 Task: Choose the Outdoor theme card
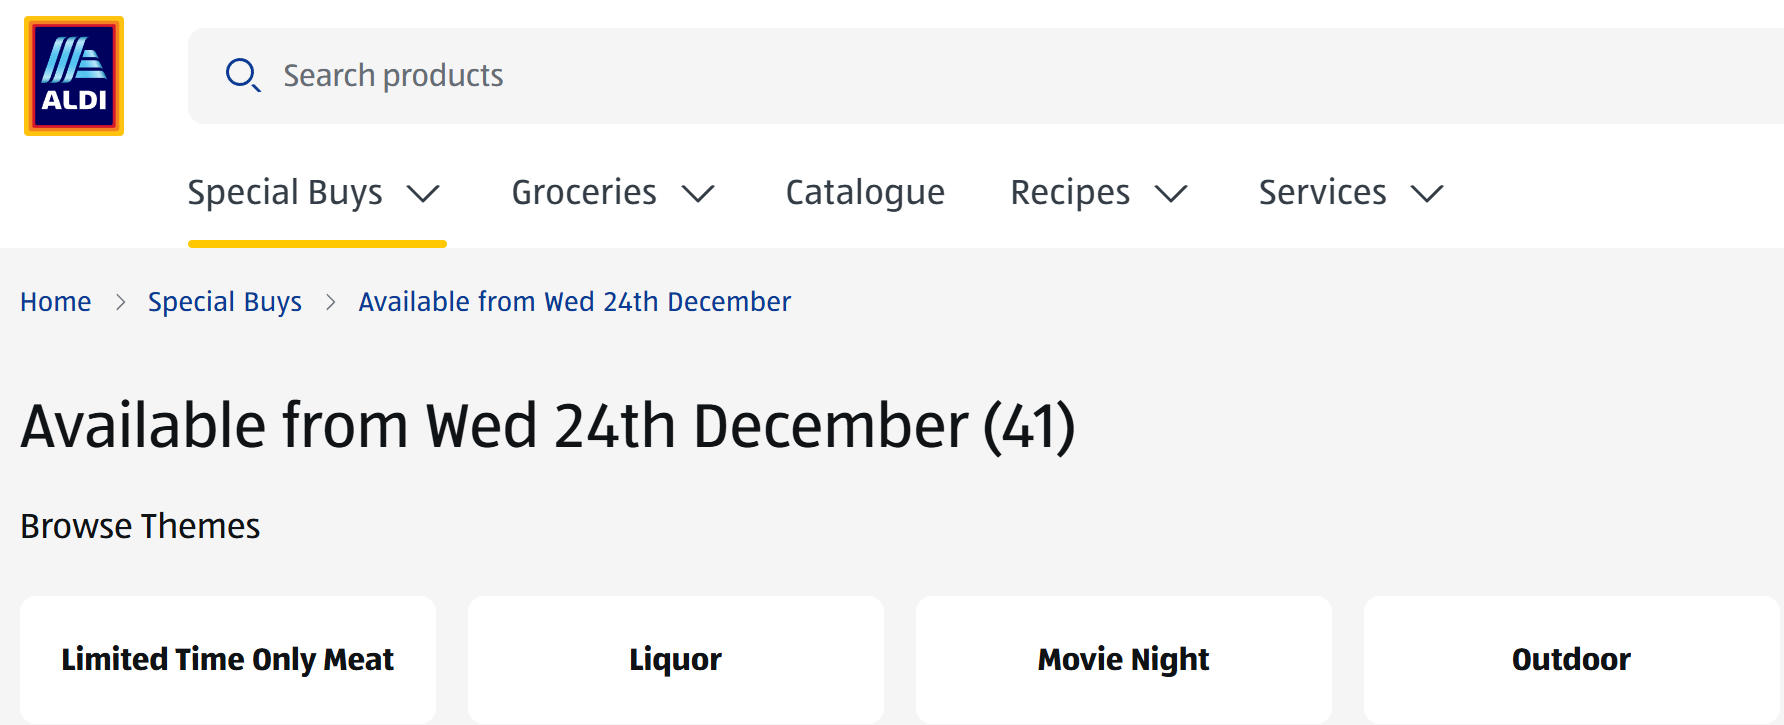[1571, 660]
